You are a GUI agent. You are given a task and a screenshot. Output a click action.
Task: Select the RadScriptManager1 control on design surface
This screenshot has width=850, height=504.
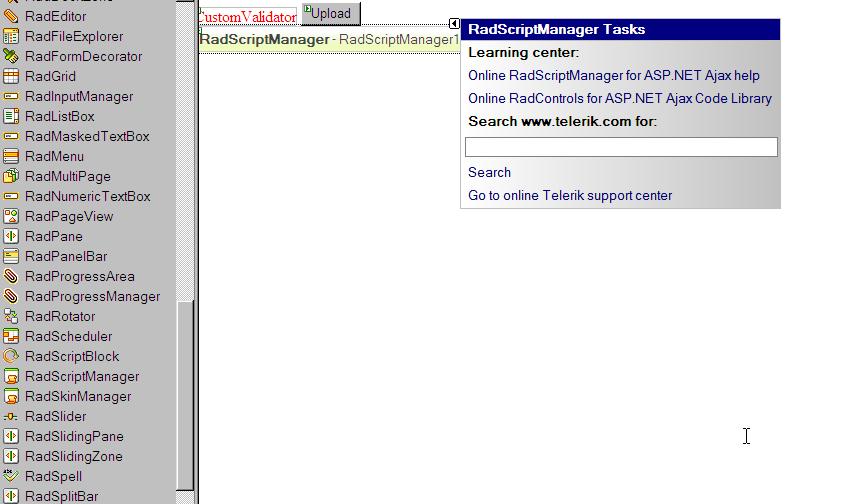329,40
